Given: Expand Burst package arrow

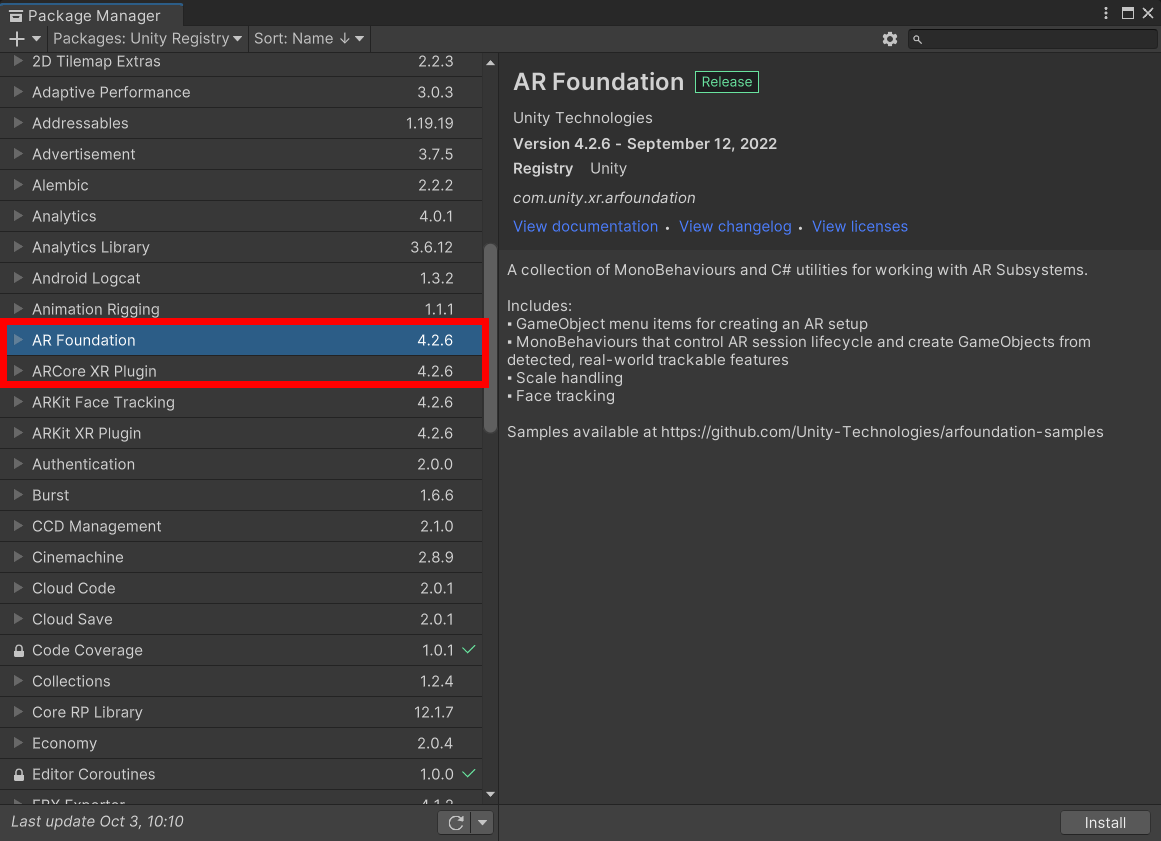Looking at the screenshot, I should click(19, 495).
